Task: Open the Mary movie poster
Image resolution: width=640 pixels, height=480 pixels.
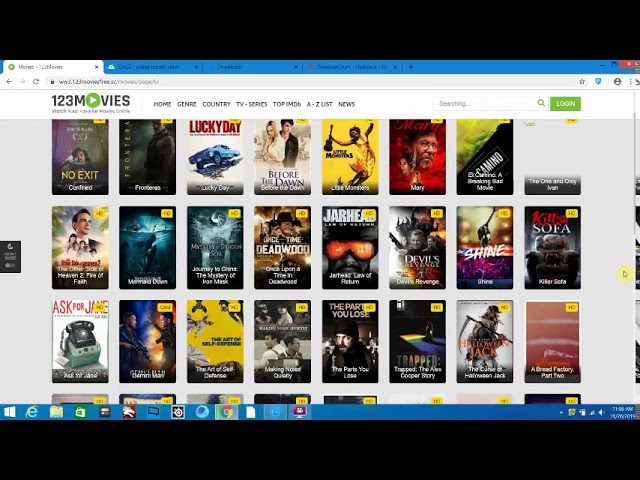Action: pyautogui.click(x=418, y=157)
